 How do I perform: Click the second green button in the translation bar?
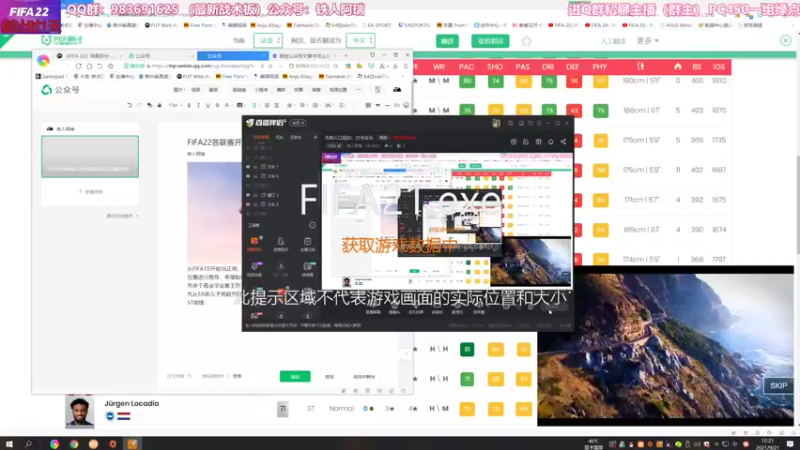(x=490, y=41)
